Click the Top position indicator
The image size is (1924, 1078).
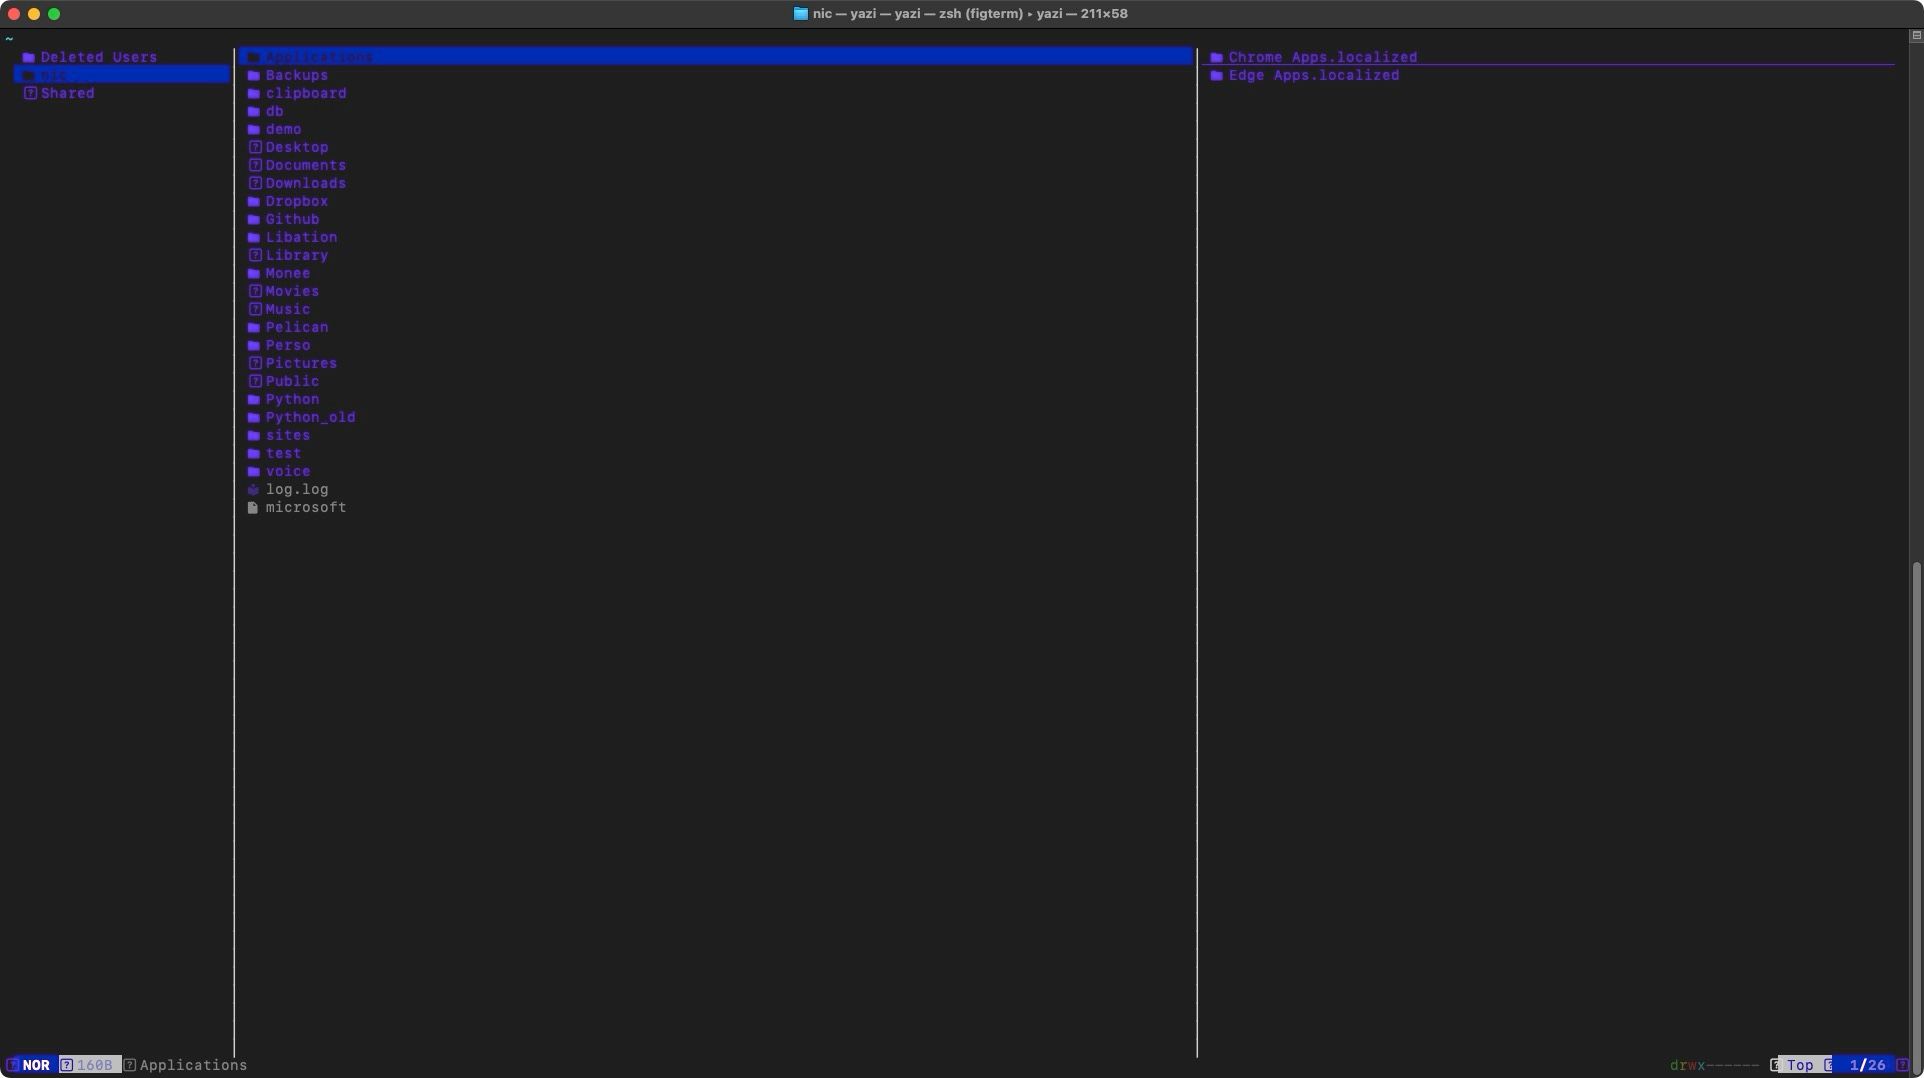[x=1801, y=1065]
